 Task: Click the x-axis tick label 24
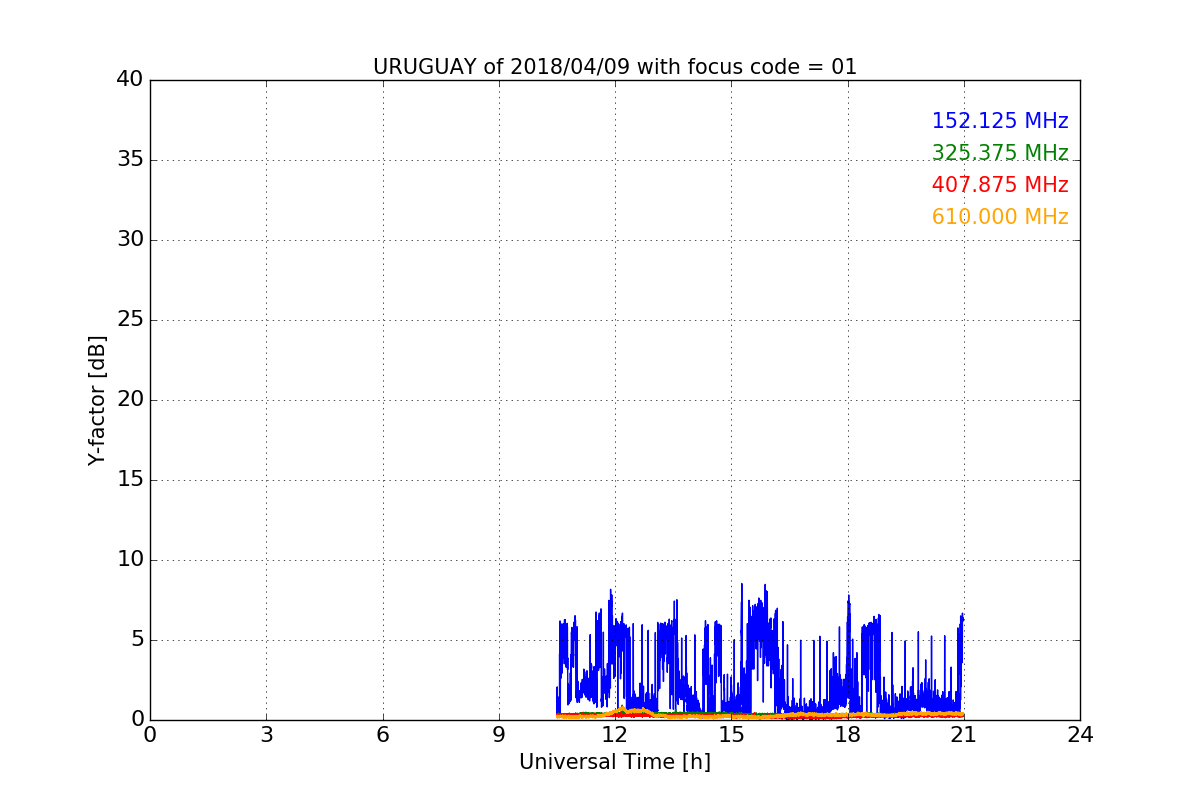[x=1080, y=735]
